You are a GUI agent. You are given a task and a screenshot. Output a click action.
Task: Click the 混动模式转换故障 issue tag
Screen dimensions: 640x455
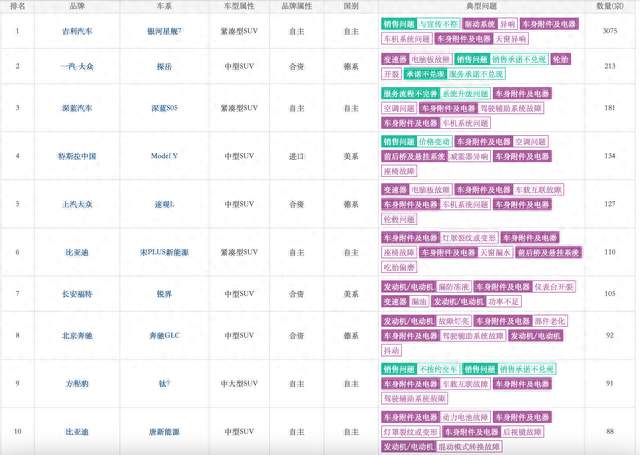(469, 447)
